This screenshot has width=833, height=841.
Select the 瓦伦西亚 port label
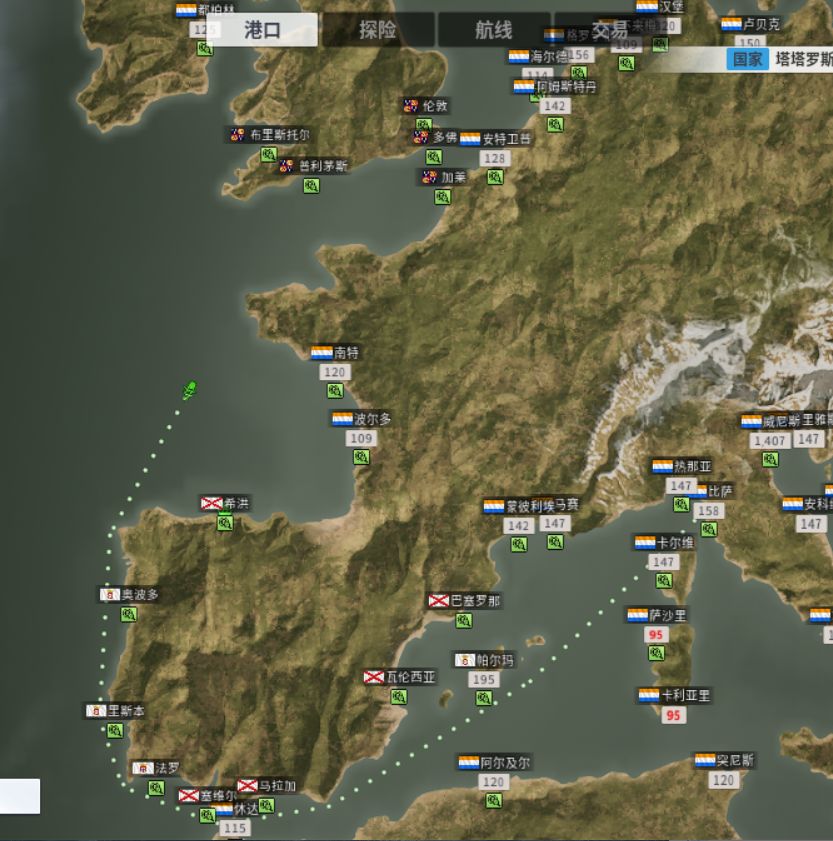pos(400,677)
